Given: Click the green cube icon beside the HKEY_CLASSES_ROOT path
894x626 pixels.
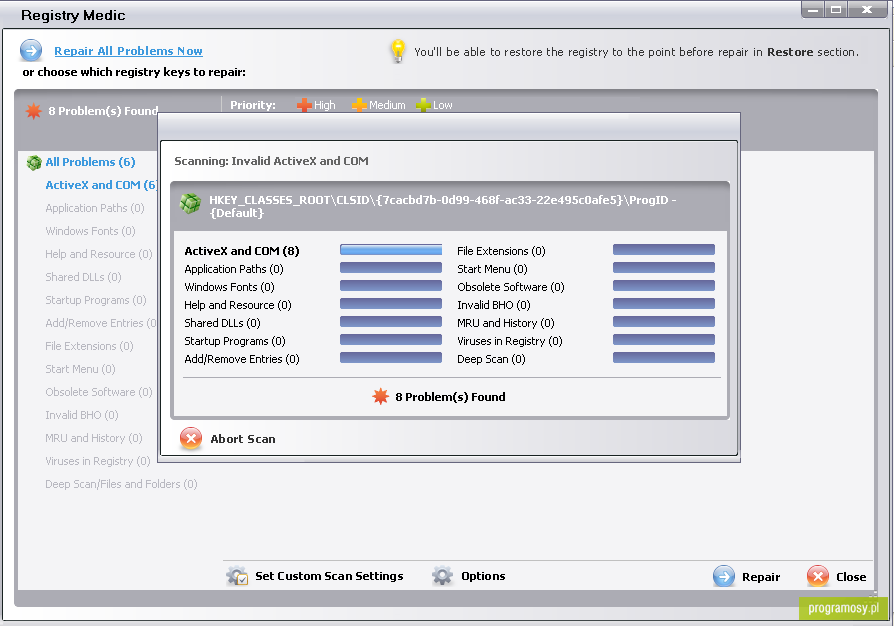Looking at the screenshot, I should point(190,202).
